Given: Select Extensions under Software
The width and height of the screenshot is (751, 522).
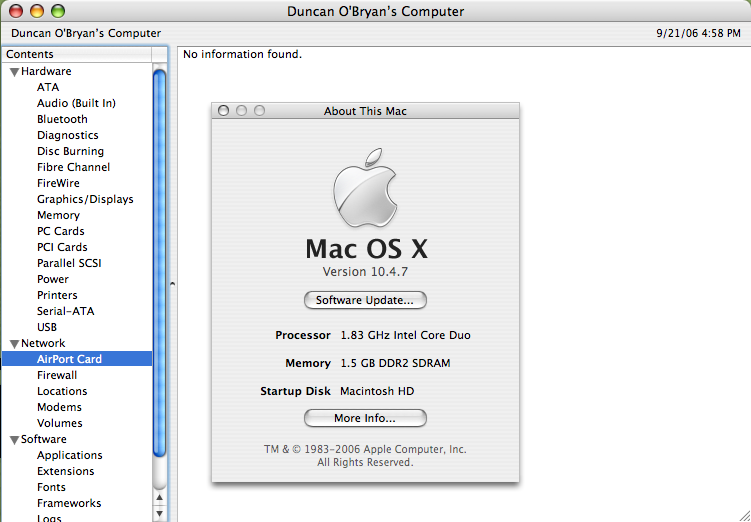Looking at the screenshot, I should coord(66,471).
